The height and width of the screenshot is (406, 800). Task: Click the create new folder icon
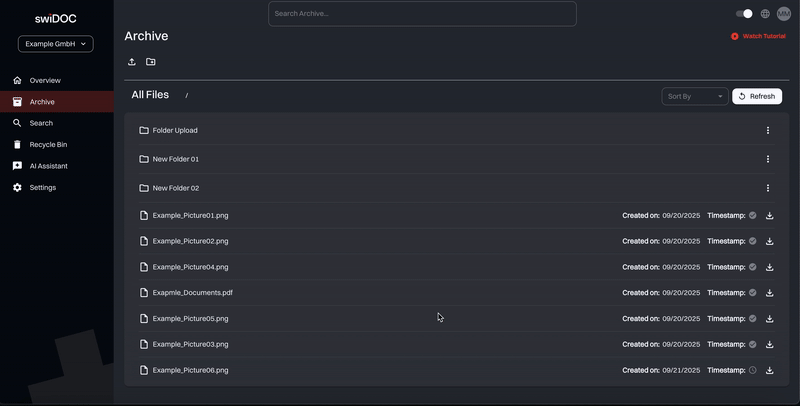[x=151, y=62]
